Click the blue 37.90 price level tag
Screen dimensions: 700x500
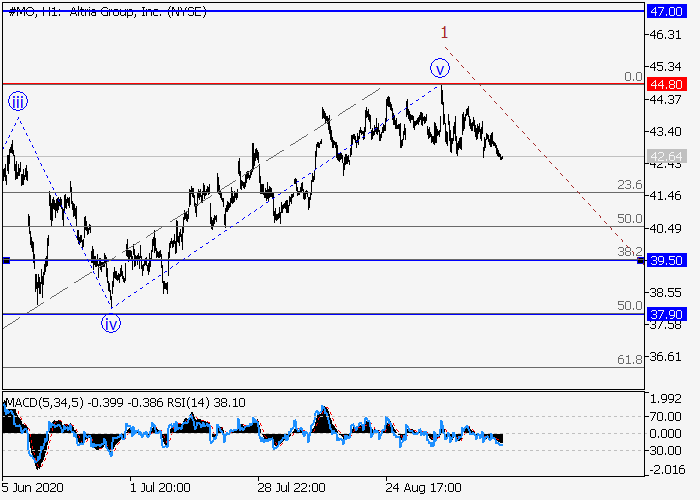point(665,313)
